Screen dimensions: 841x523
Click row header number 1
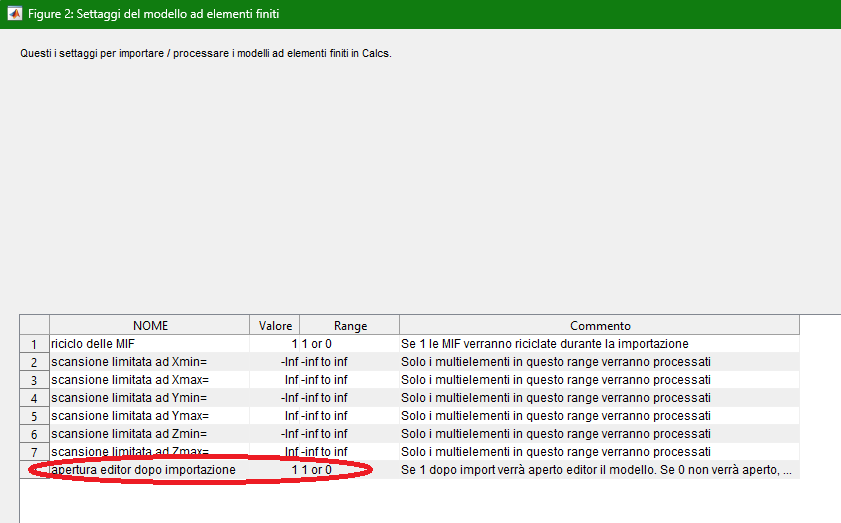click(x=34, y=344)
